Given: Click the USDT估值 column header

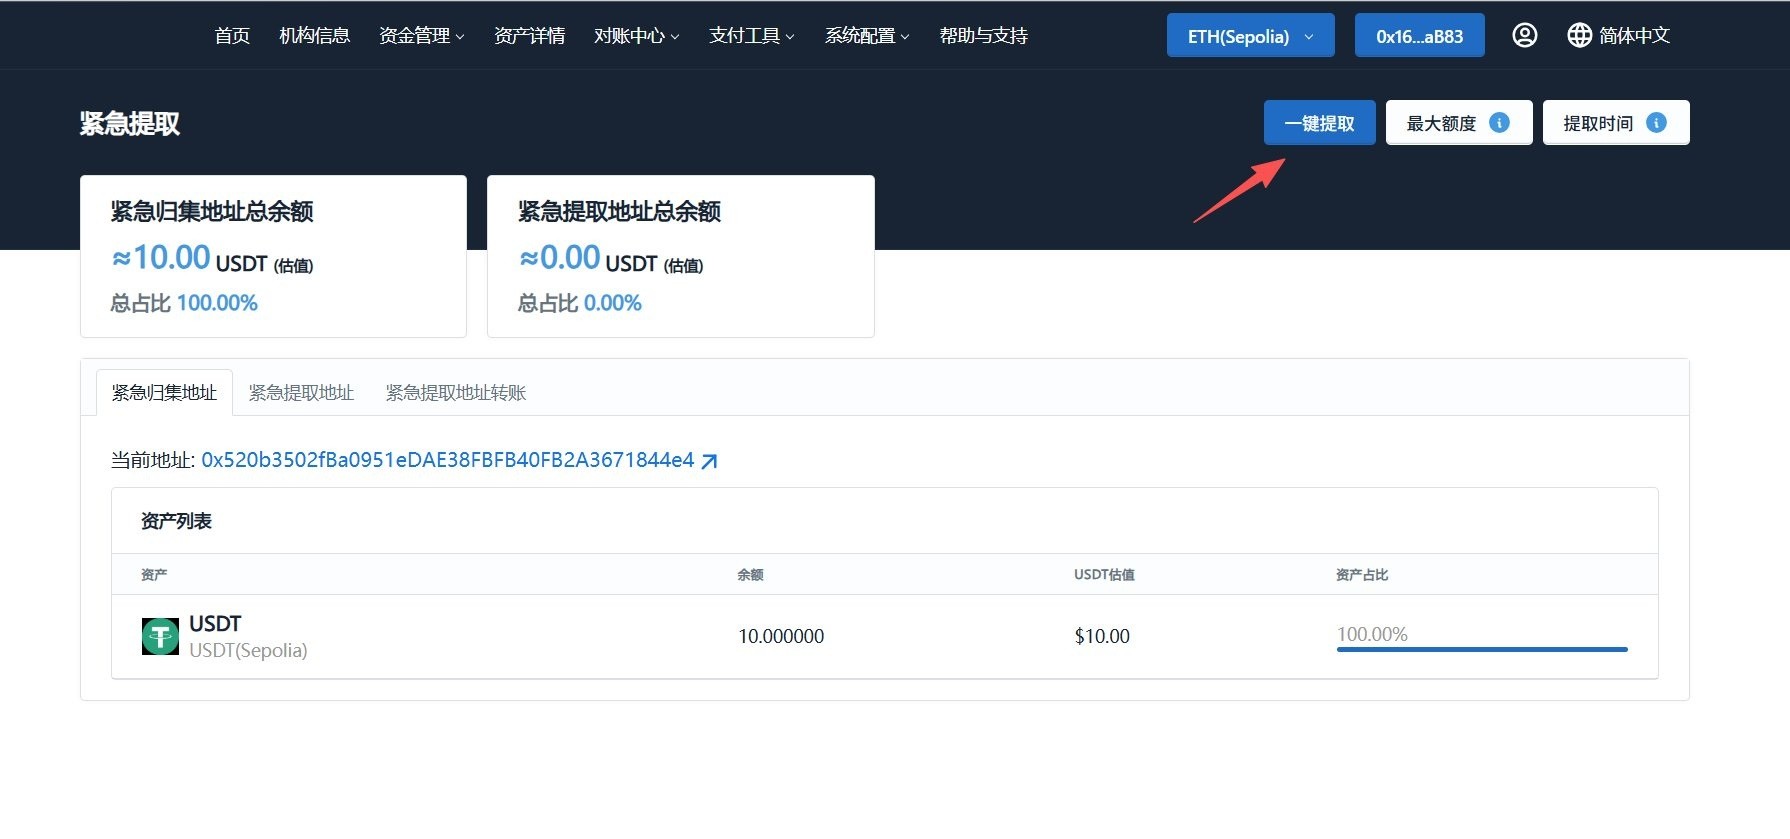Looking at the screenshot, I should (1104, 575).
